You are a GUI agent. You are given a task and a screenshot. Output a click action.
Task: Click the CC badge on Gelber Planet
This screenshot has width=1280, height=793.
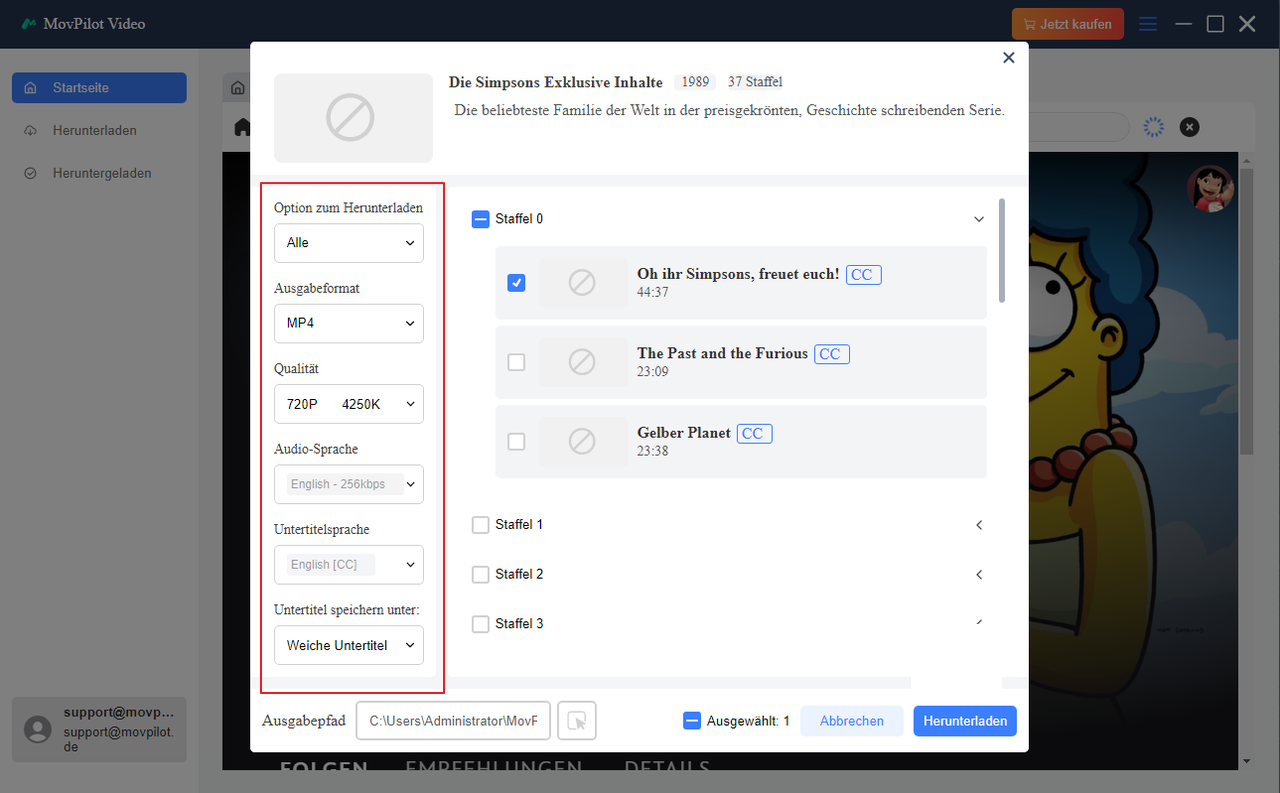(x=754, y=433)
